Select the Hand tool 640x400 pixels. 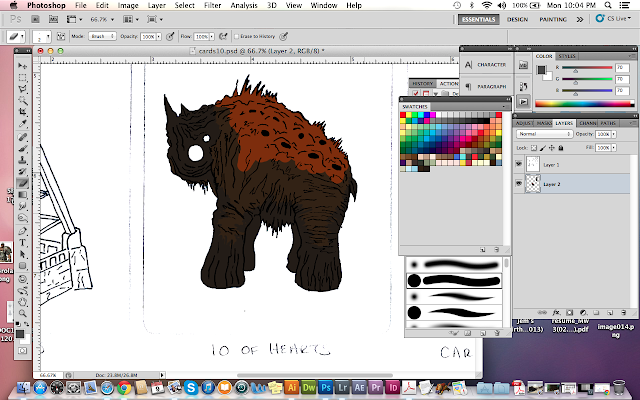pyautogui.click(x=22, y=302)
